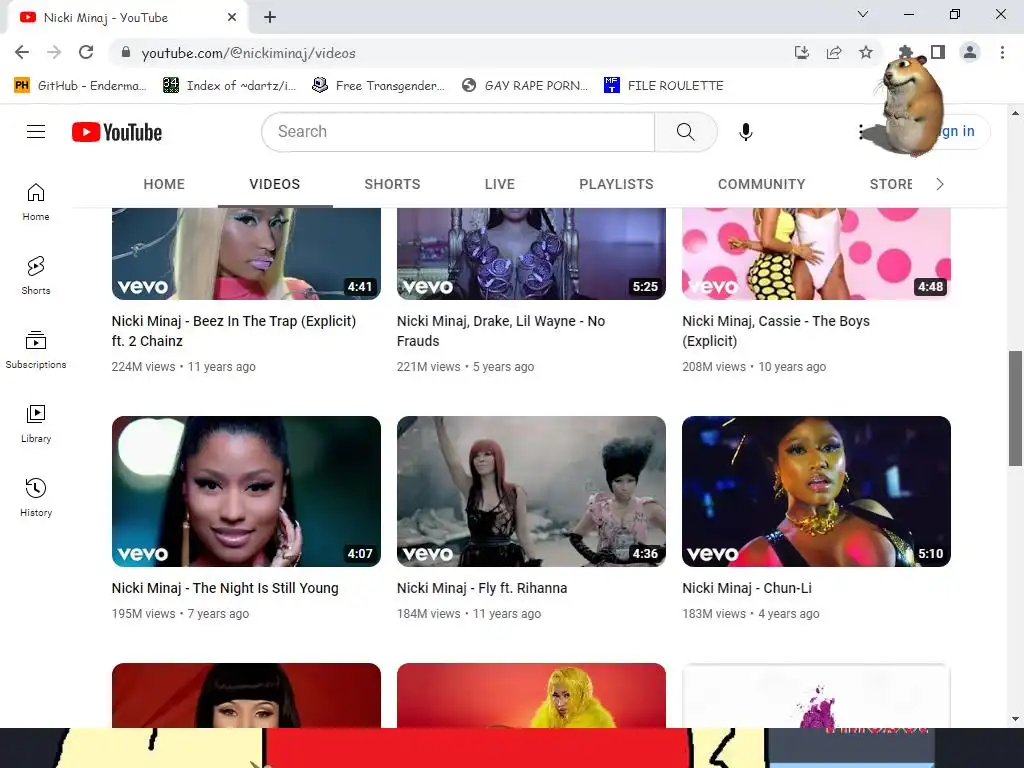The width and height of the screenshot is (1024, 768).
Task: Open the Chrome profile avatar
Action: pos(970,52)
